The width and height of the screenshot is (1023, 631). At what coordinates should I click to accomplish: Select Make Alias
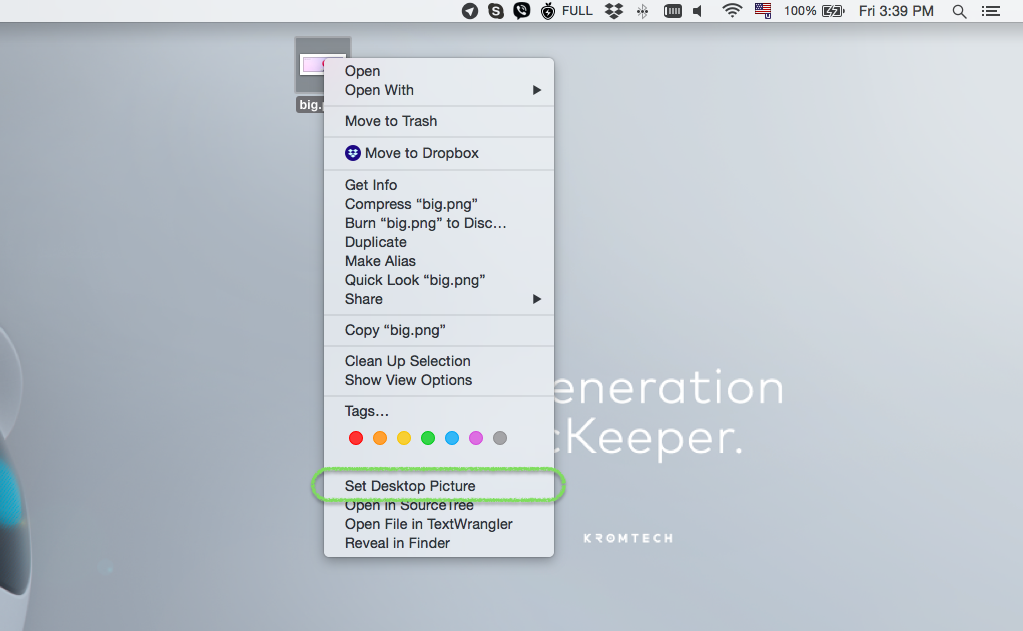(x=438, y=261)
